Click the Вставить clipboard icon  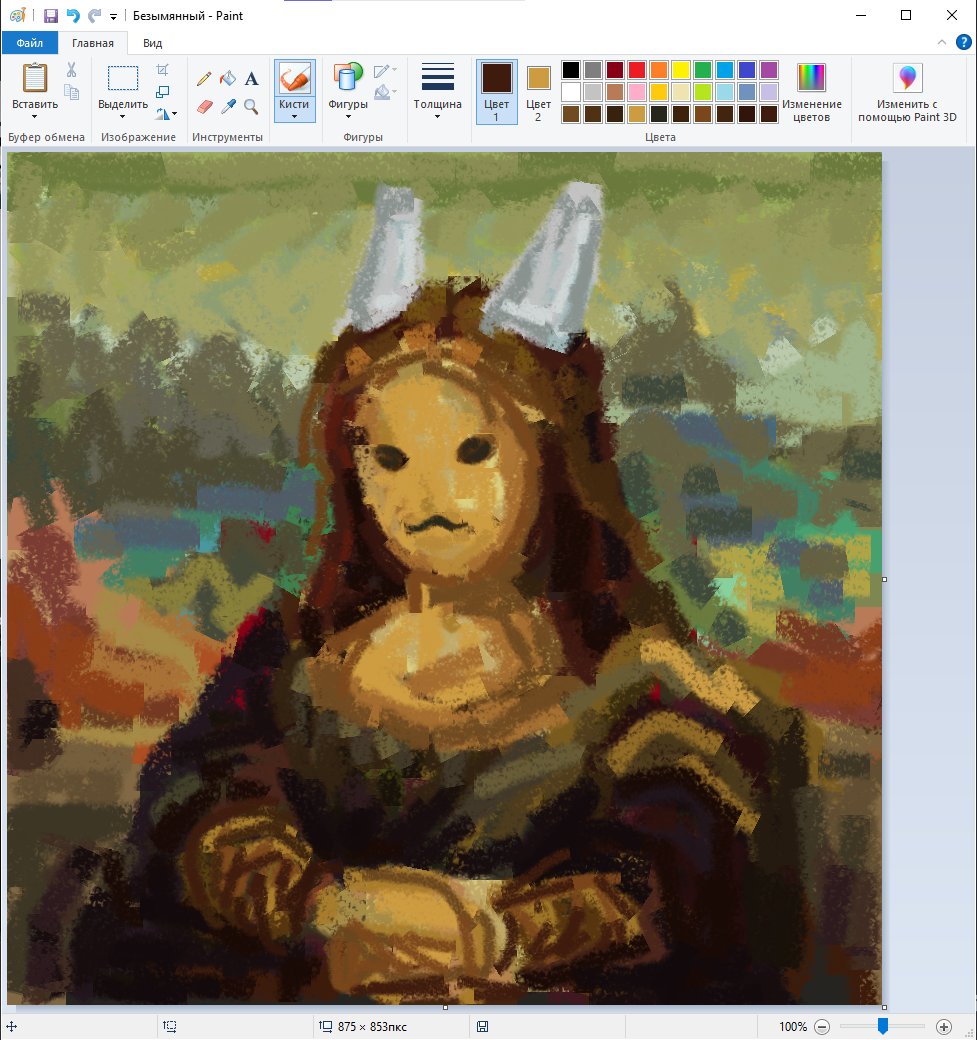tap(34, 78)
